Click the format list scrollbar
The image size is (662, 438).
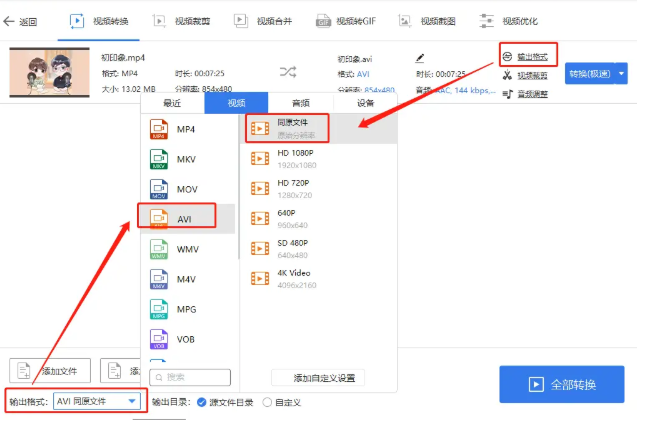point(239,188)
